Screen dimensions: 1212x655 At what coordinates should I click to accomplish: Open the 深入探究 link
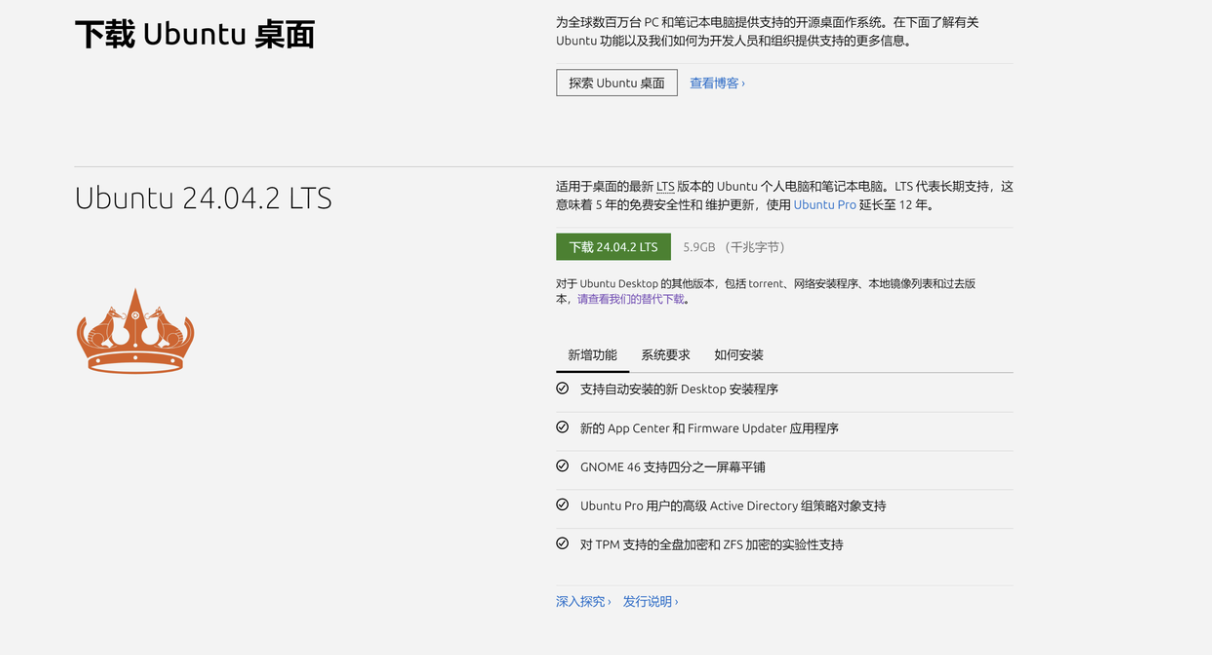583,601
